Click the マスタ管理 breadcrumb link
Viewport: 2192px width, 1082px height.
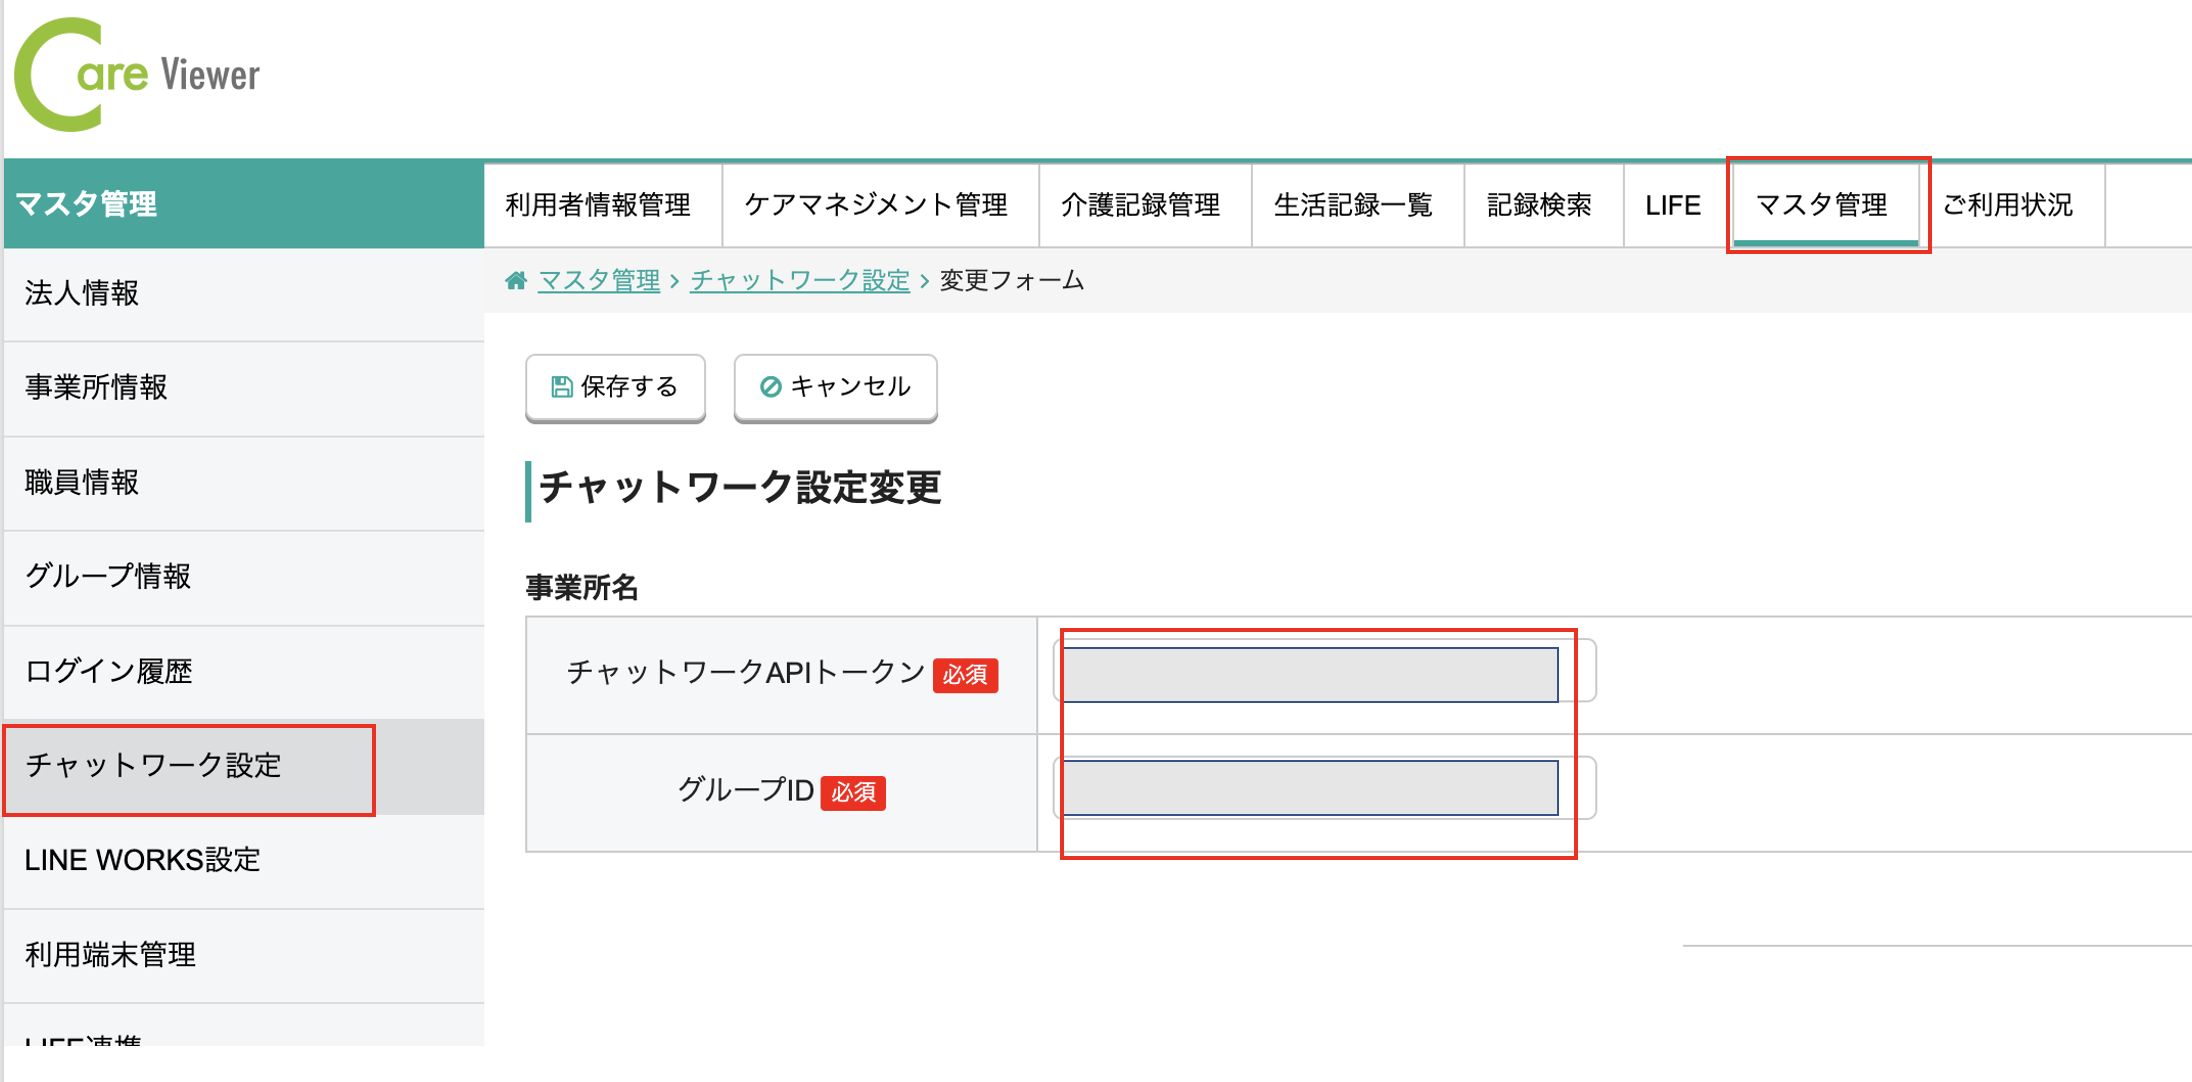[x=599, y=281]
